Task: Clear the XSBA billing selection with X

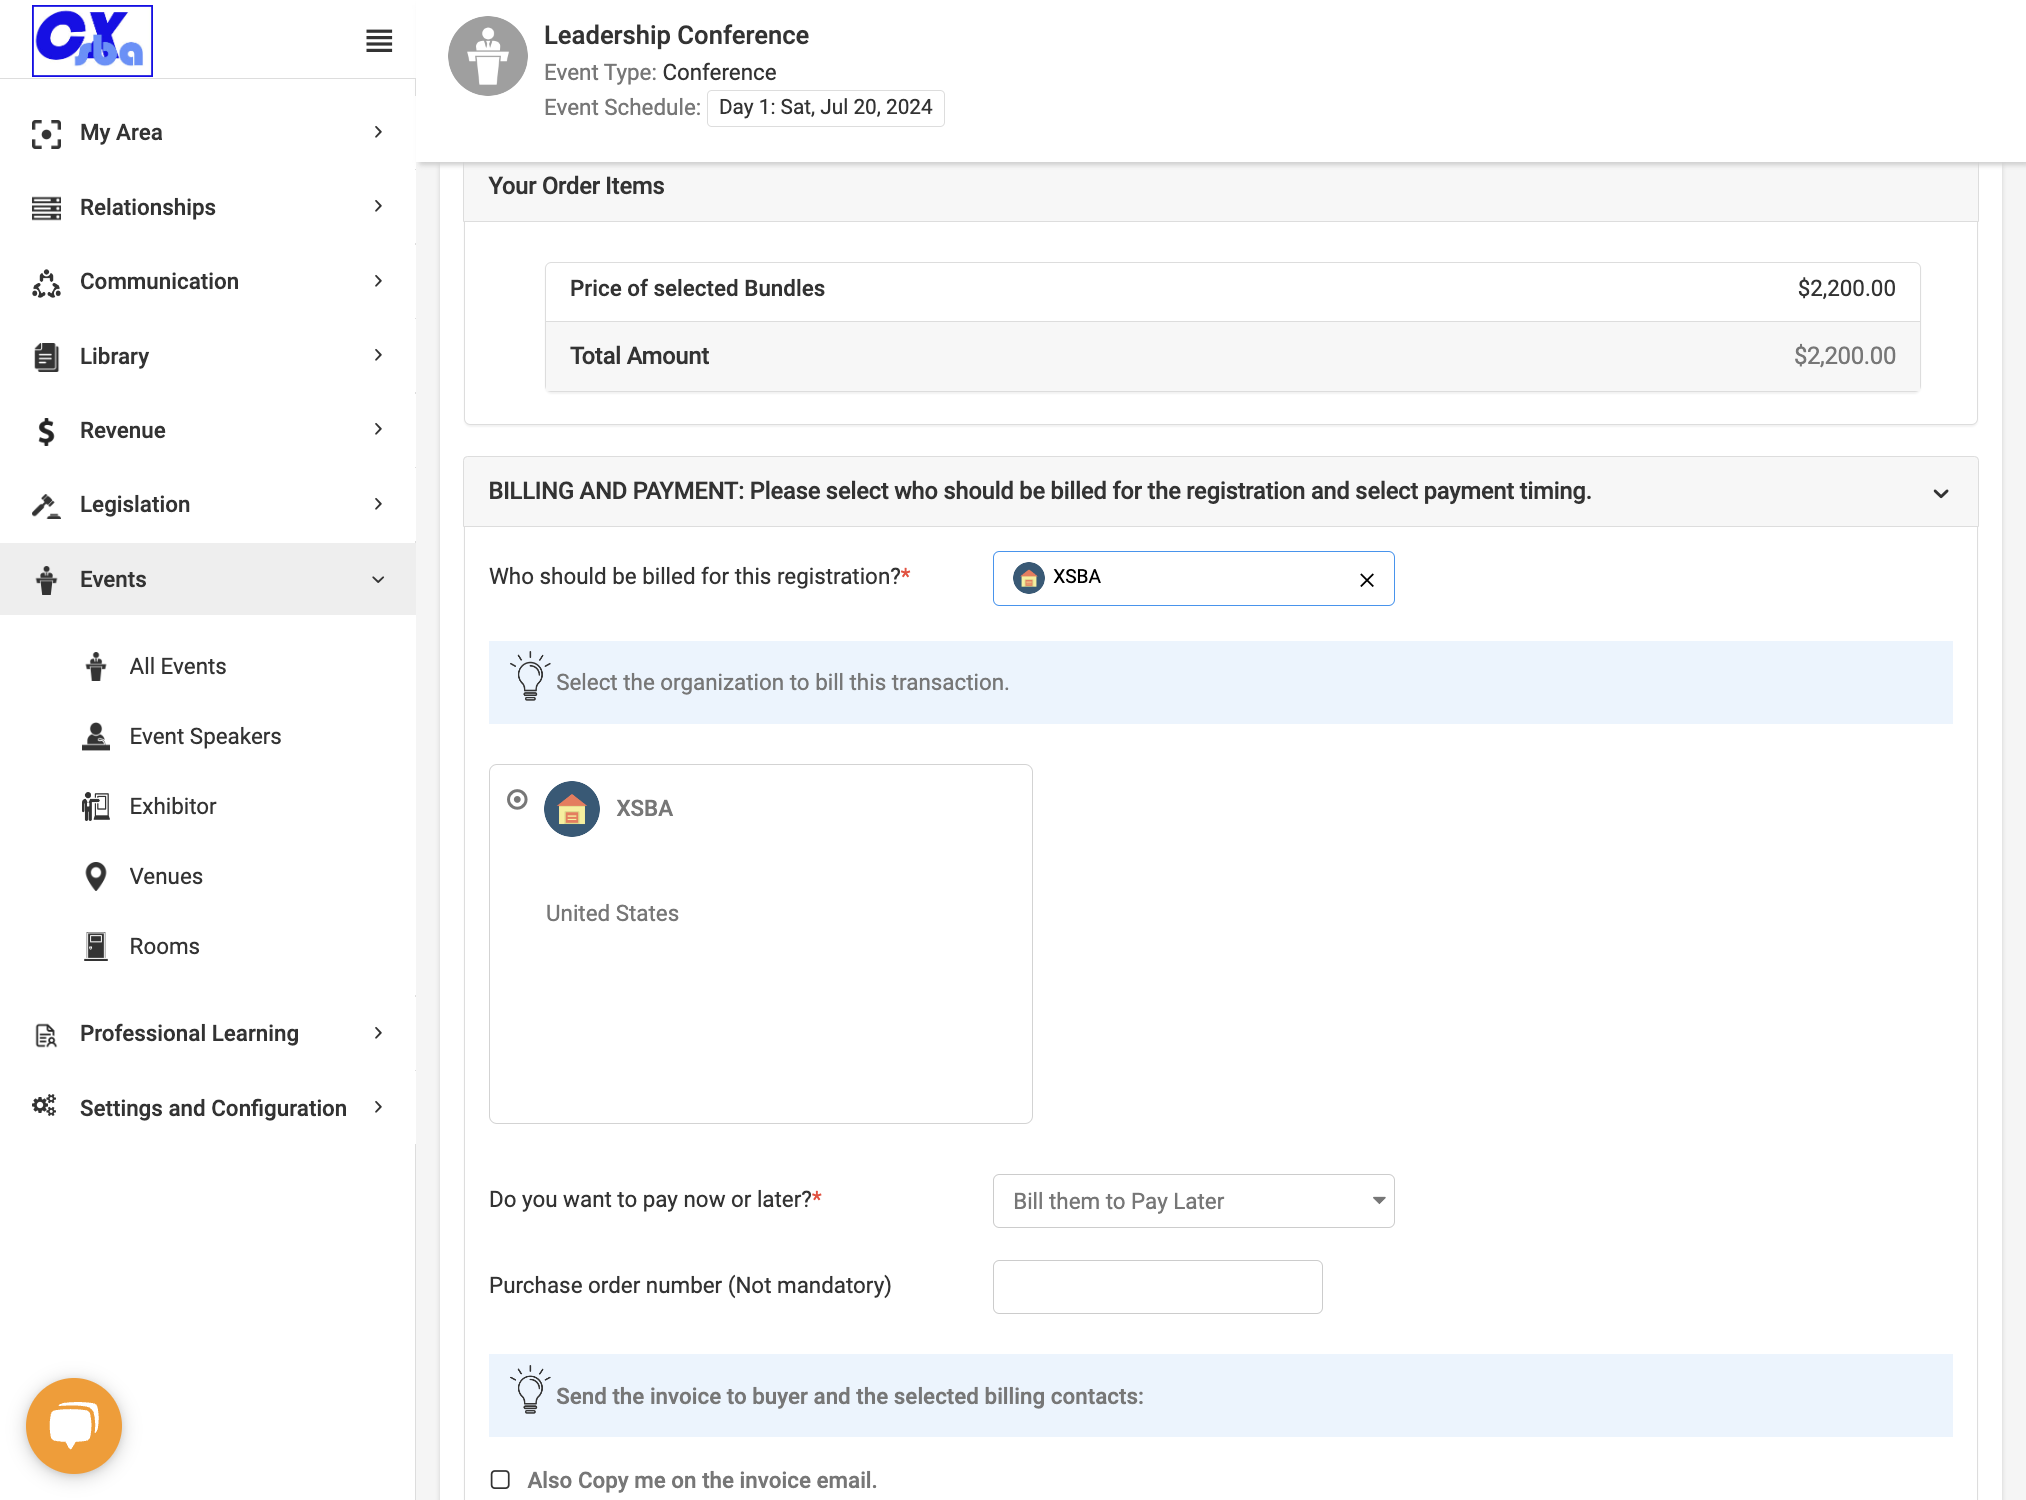Action: 1367,580
